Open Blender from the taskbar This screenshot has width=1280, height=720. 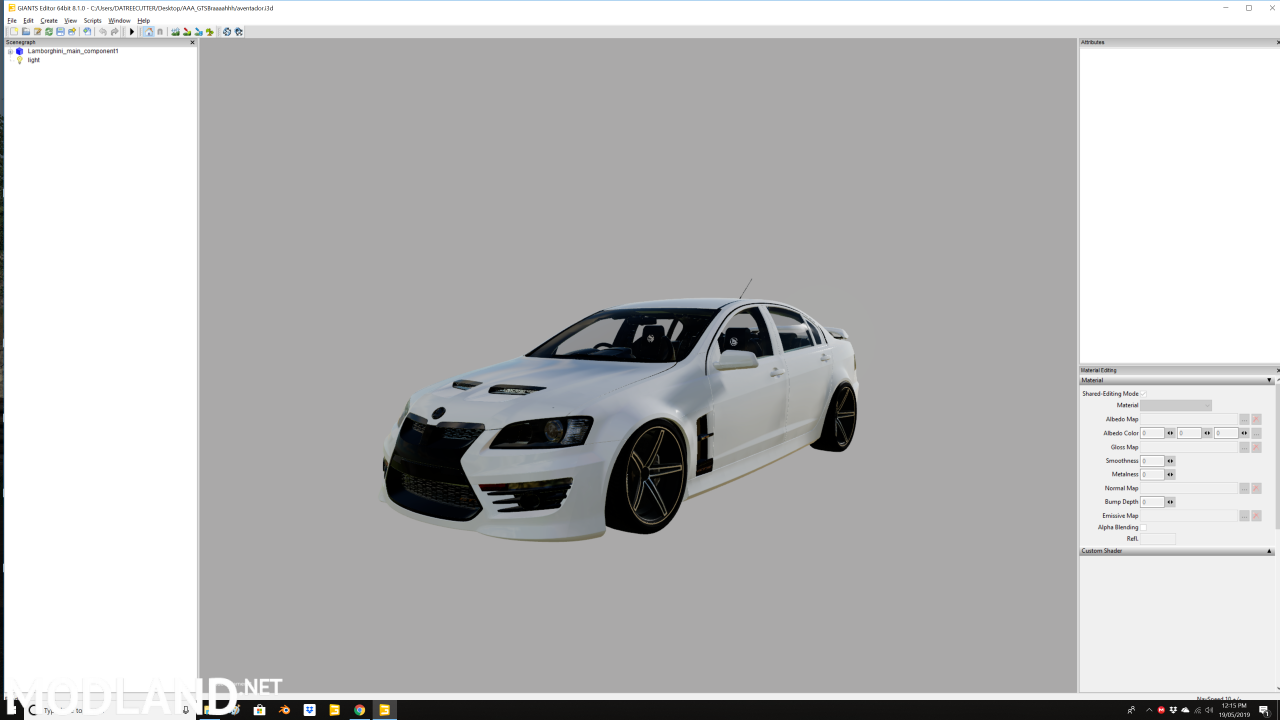(285, 710)
